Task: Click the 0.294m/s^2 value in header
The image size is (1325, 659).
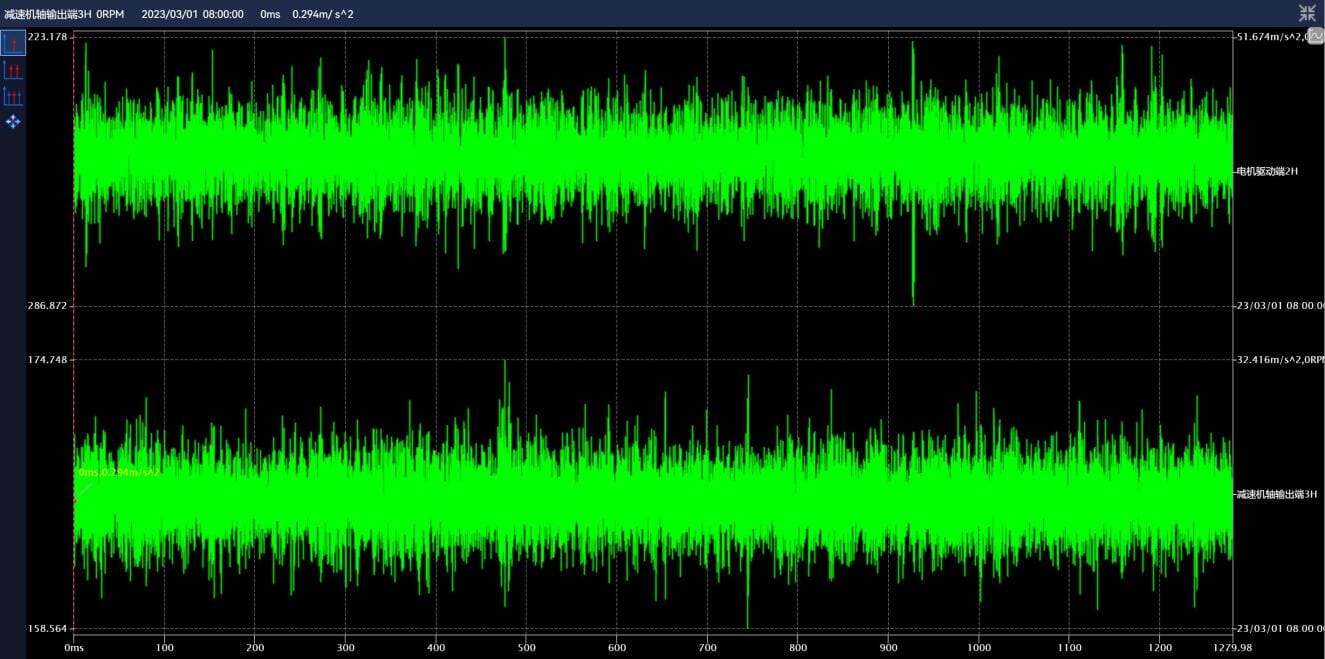Action: click(322, 14)
